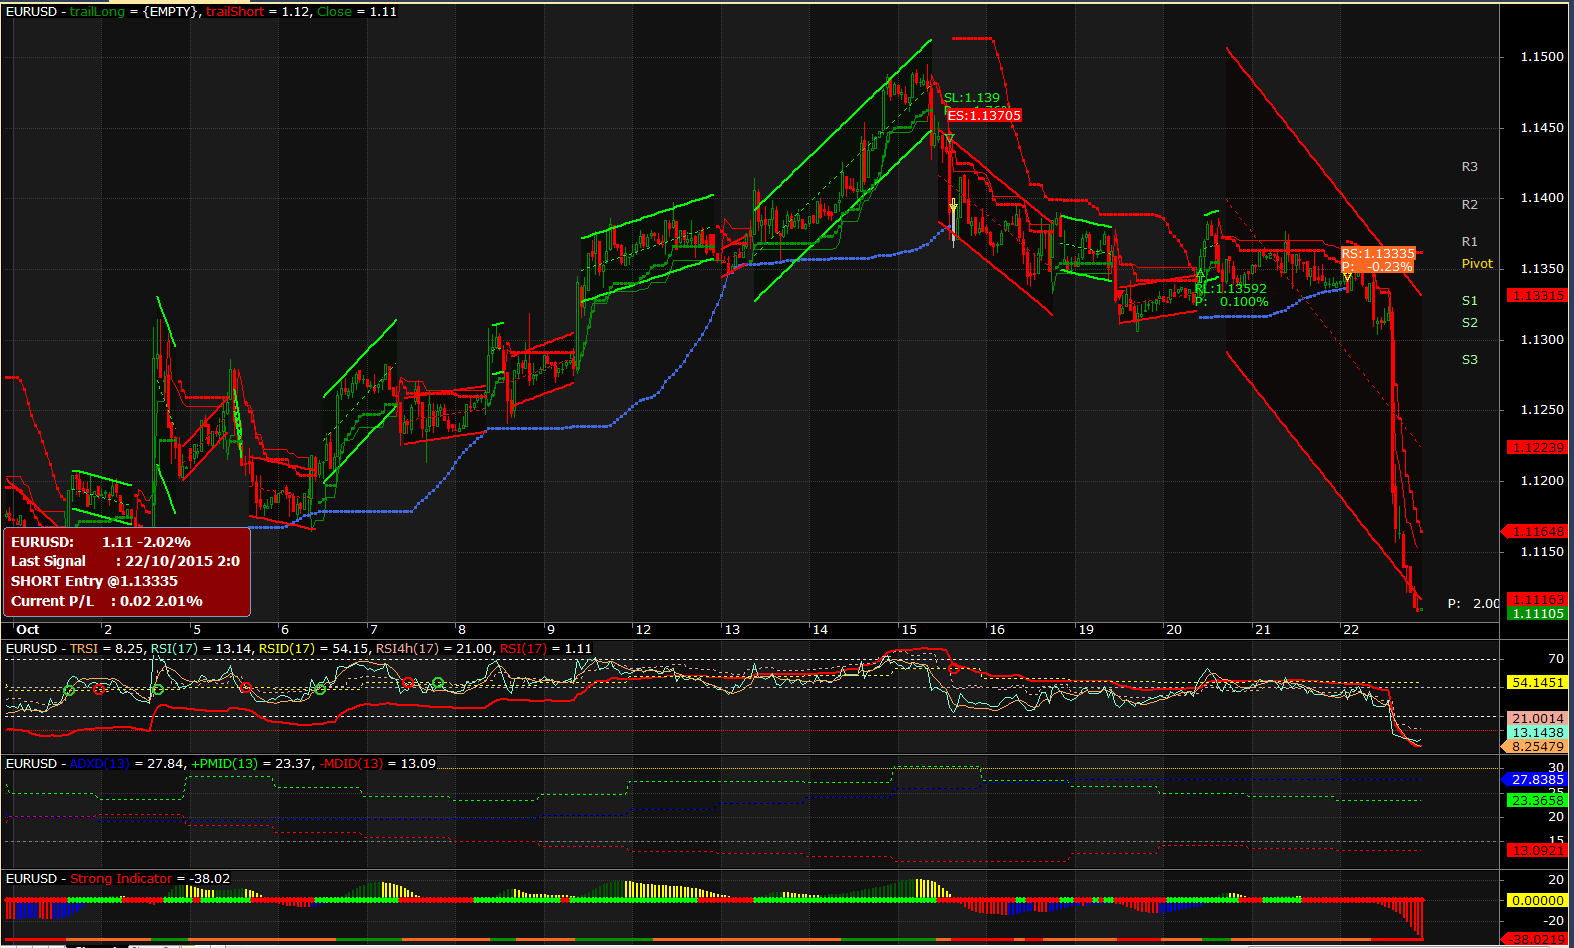
Task: Click the date axis label 22
Action: coord(1351,629)
